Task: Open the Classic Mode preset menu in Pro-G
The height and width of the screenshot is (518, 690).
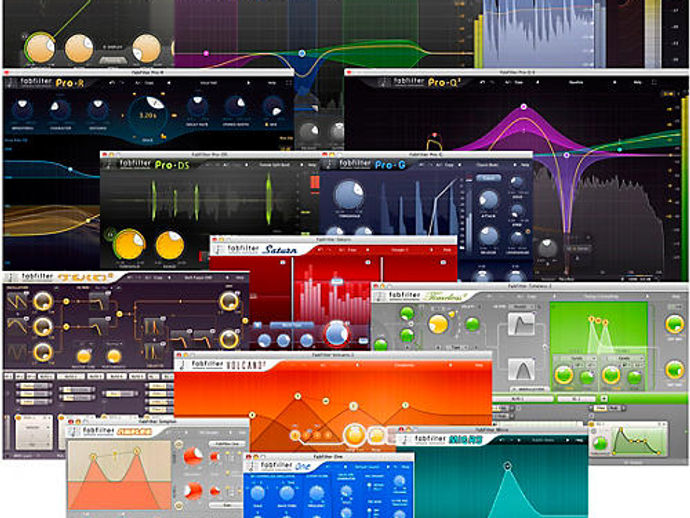Action: tap(487, 165)
